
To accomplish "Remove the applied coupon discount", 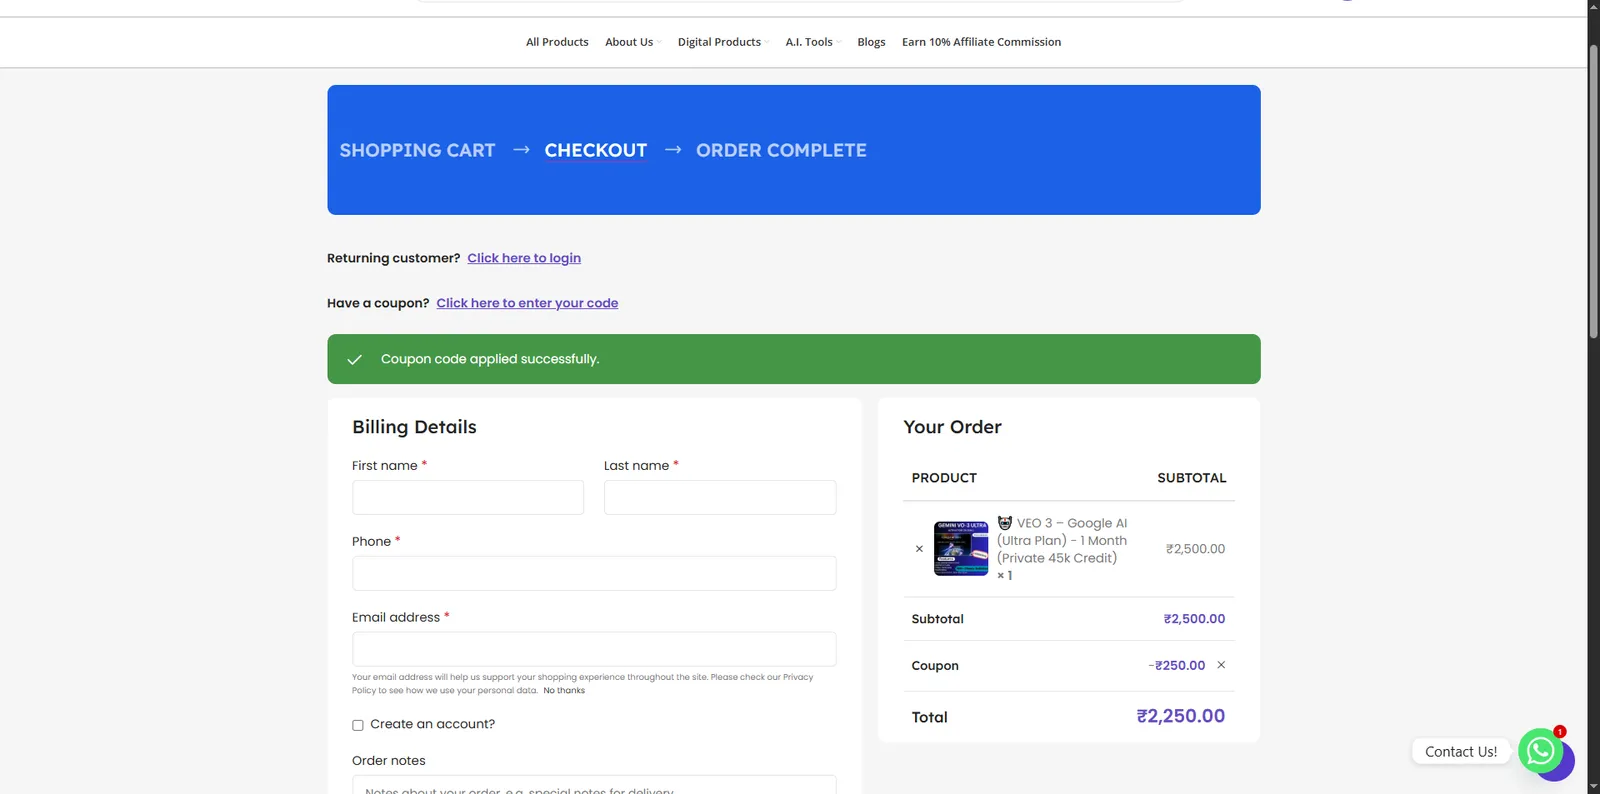I will click(1221, 665).
